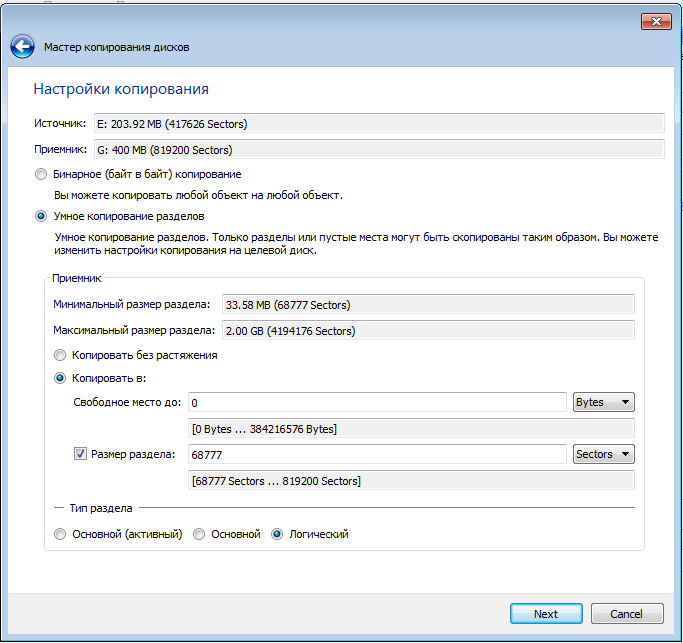683x643 pixels.
Task: Click the maximum partition size 2.00 GB field
Action: pos(428,330)
